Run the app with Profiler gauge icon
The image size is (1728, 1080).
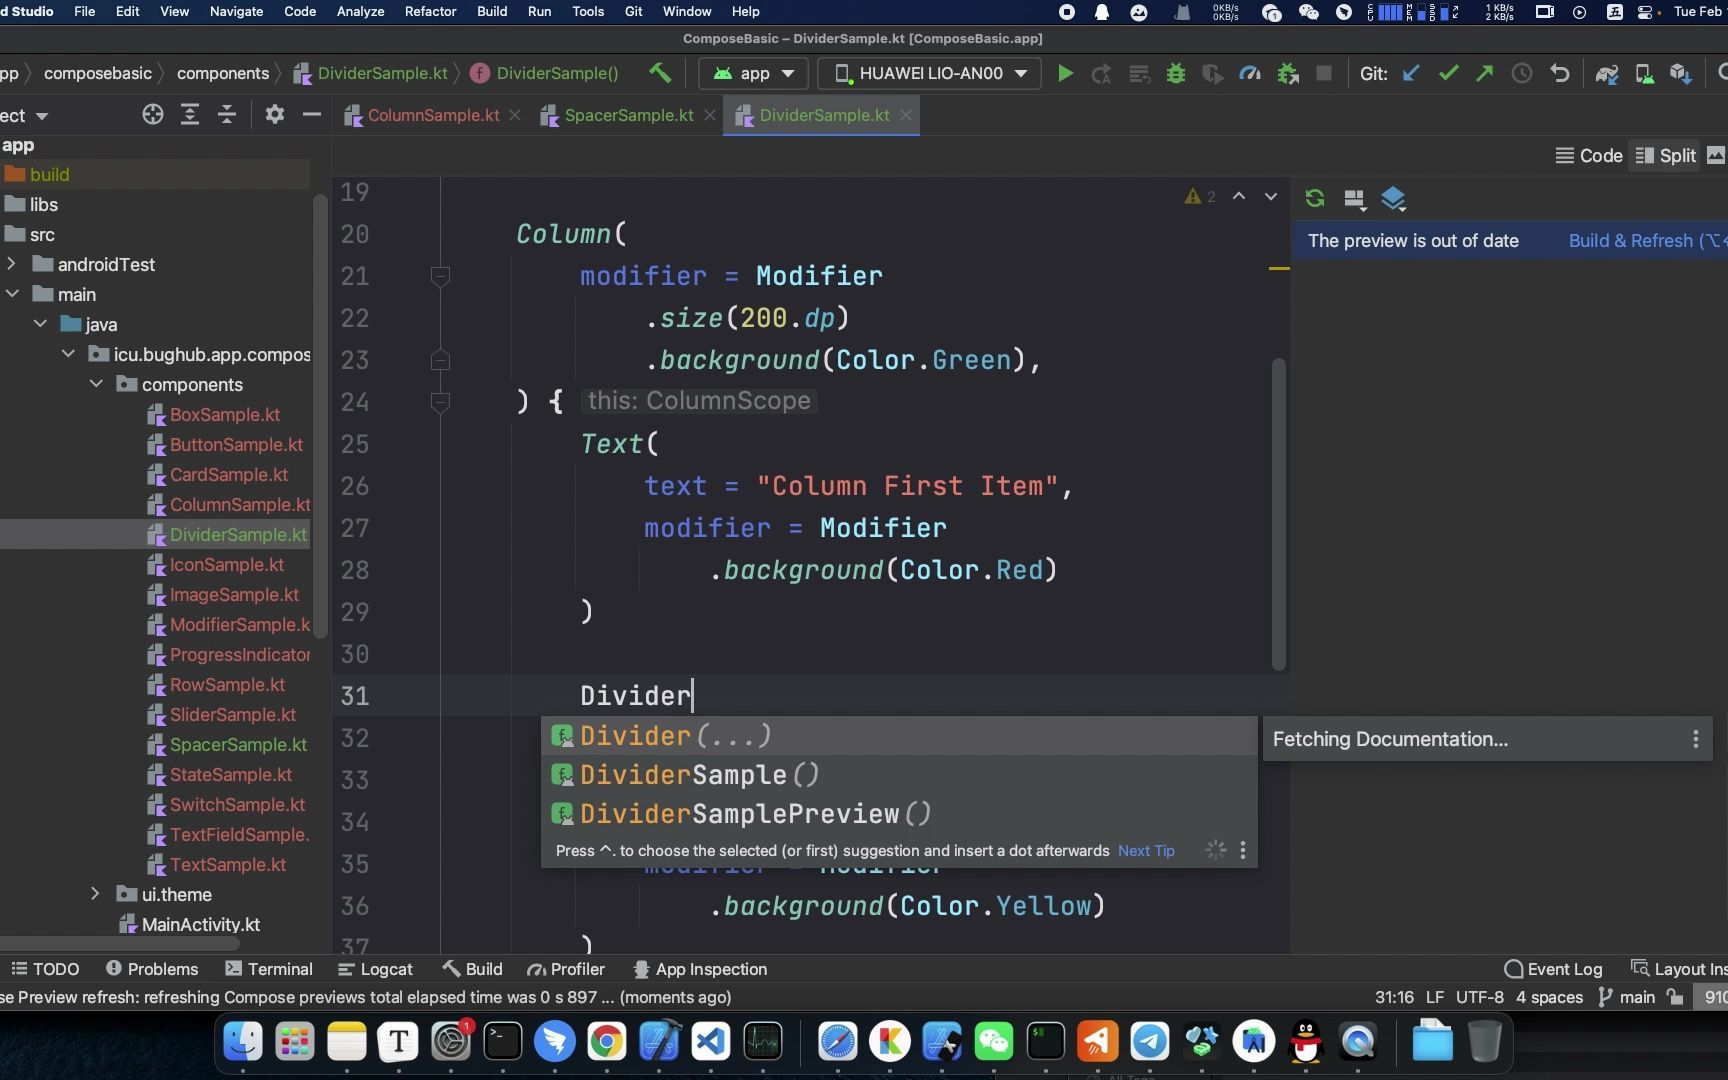[1249, 73]
